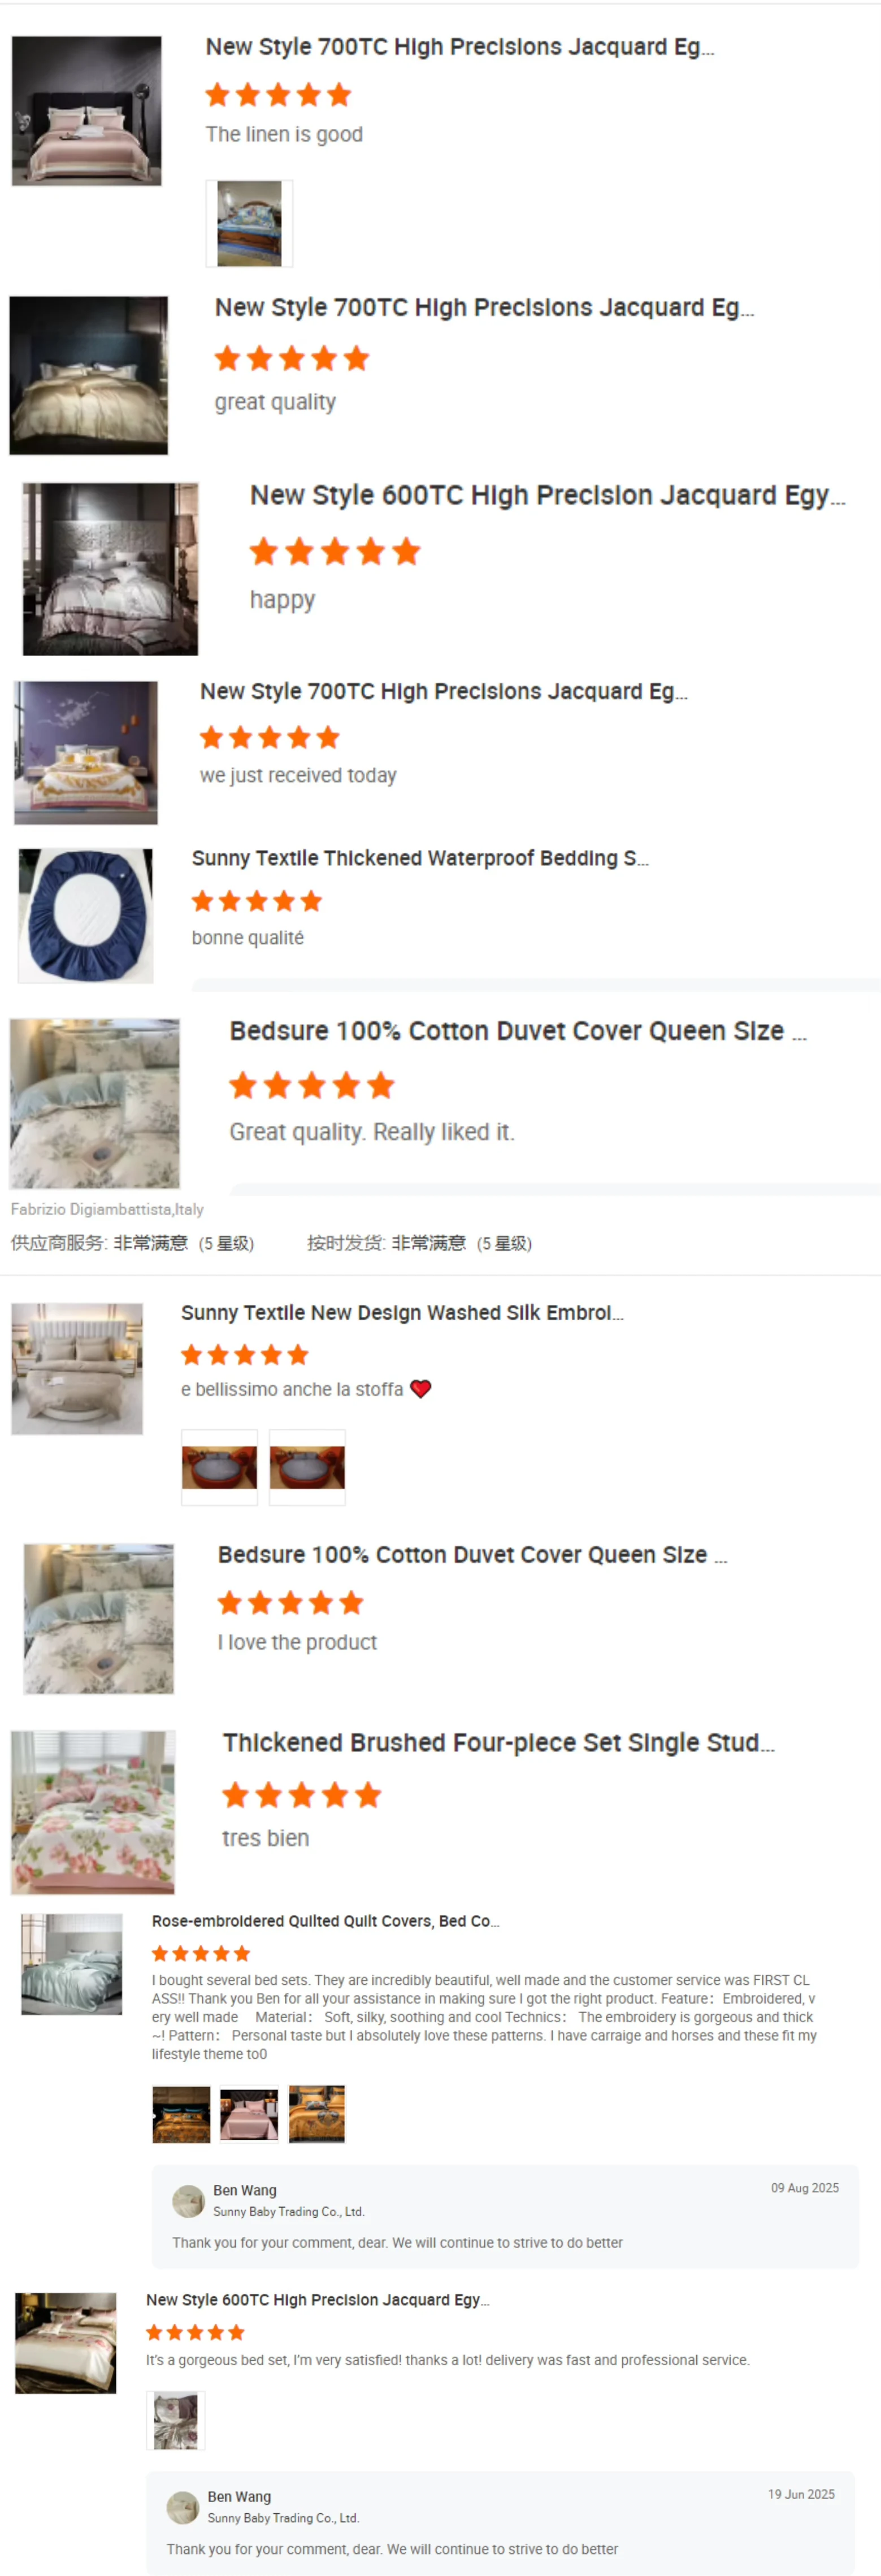Open the Bedsure title above "I love the product"
The image size is (881, 2576).
471,1554
